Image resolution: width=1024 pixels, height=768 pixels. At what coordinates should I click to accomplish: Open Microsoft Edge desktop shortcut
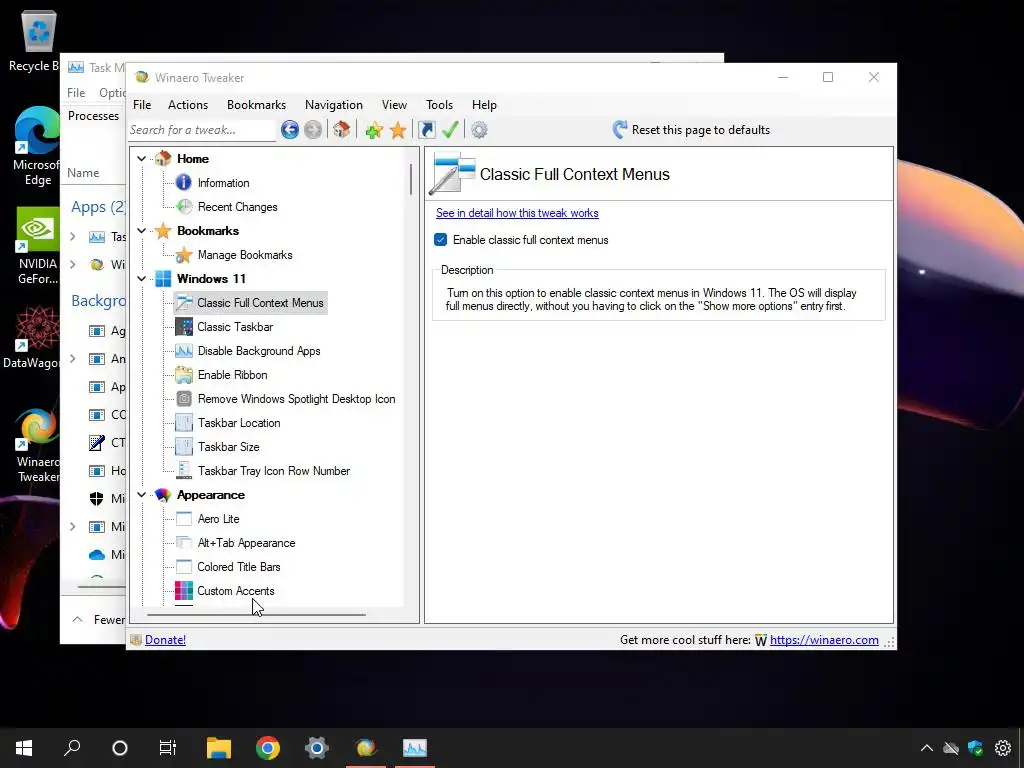37,146
